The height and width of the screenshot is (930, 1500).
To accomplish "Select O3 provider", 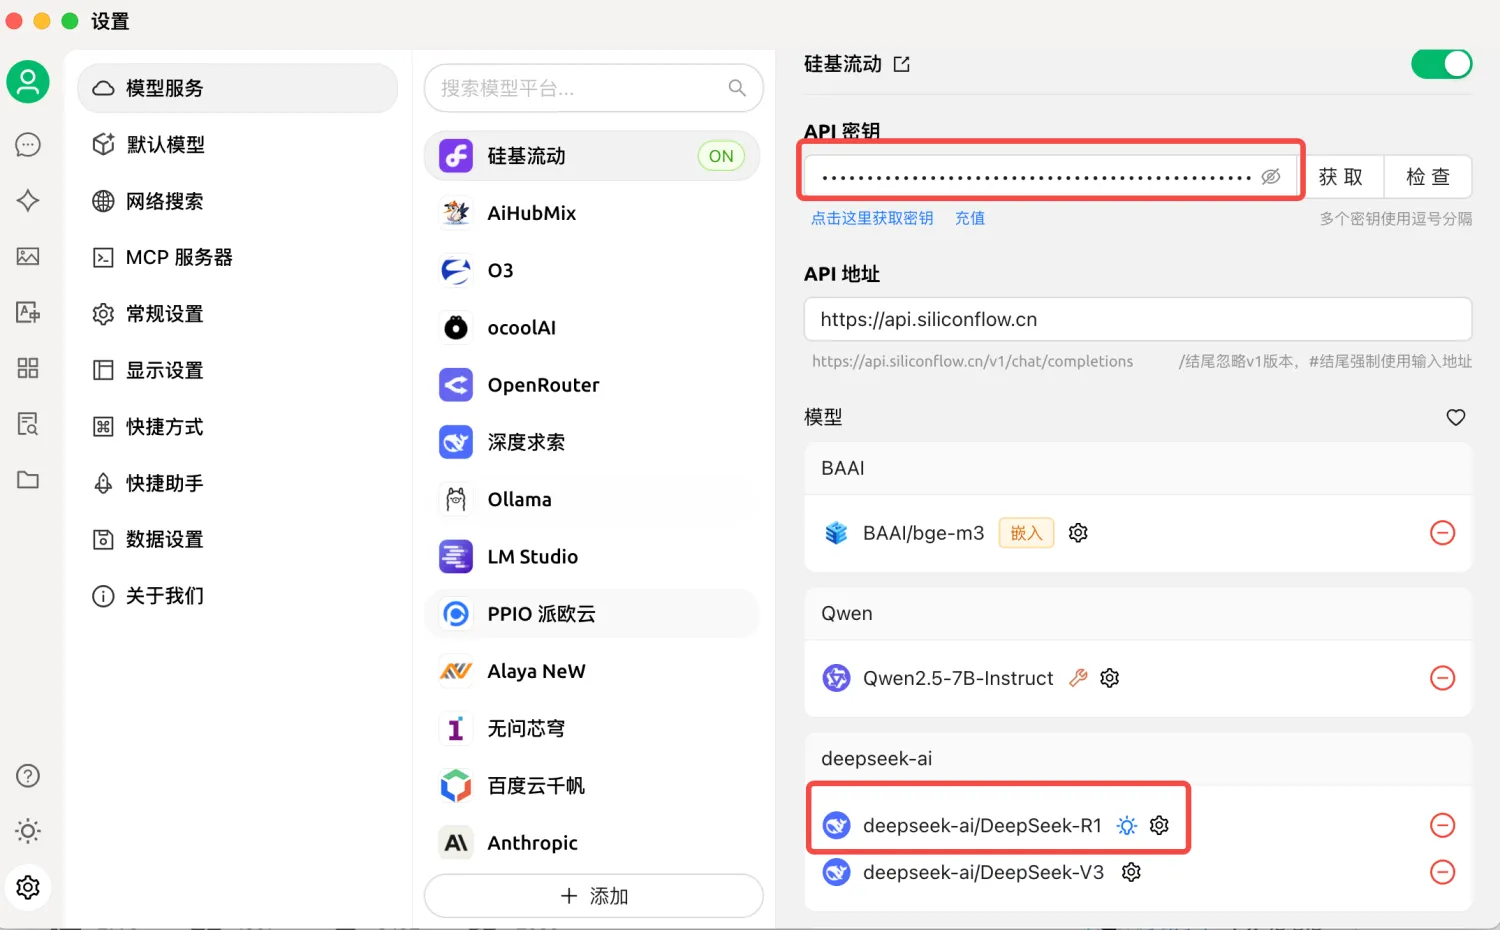I will tap(592, 270).
